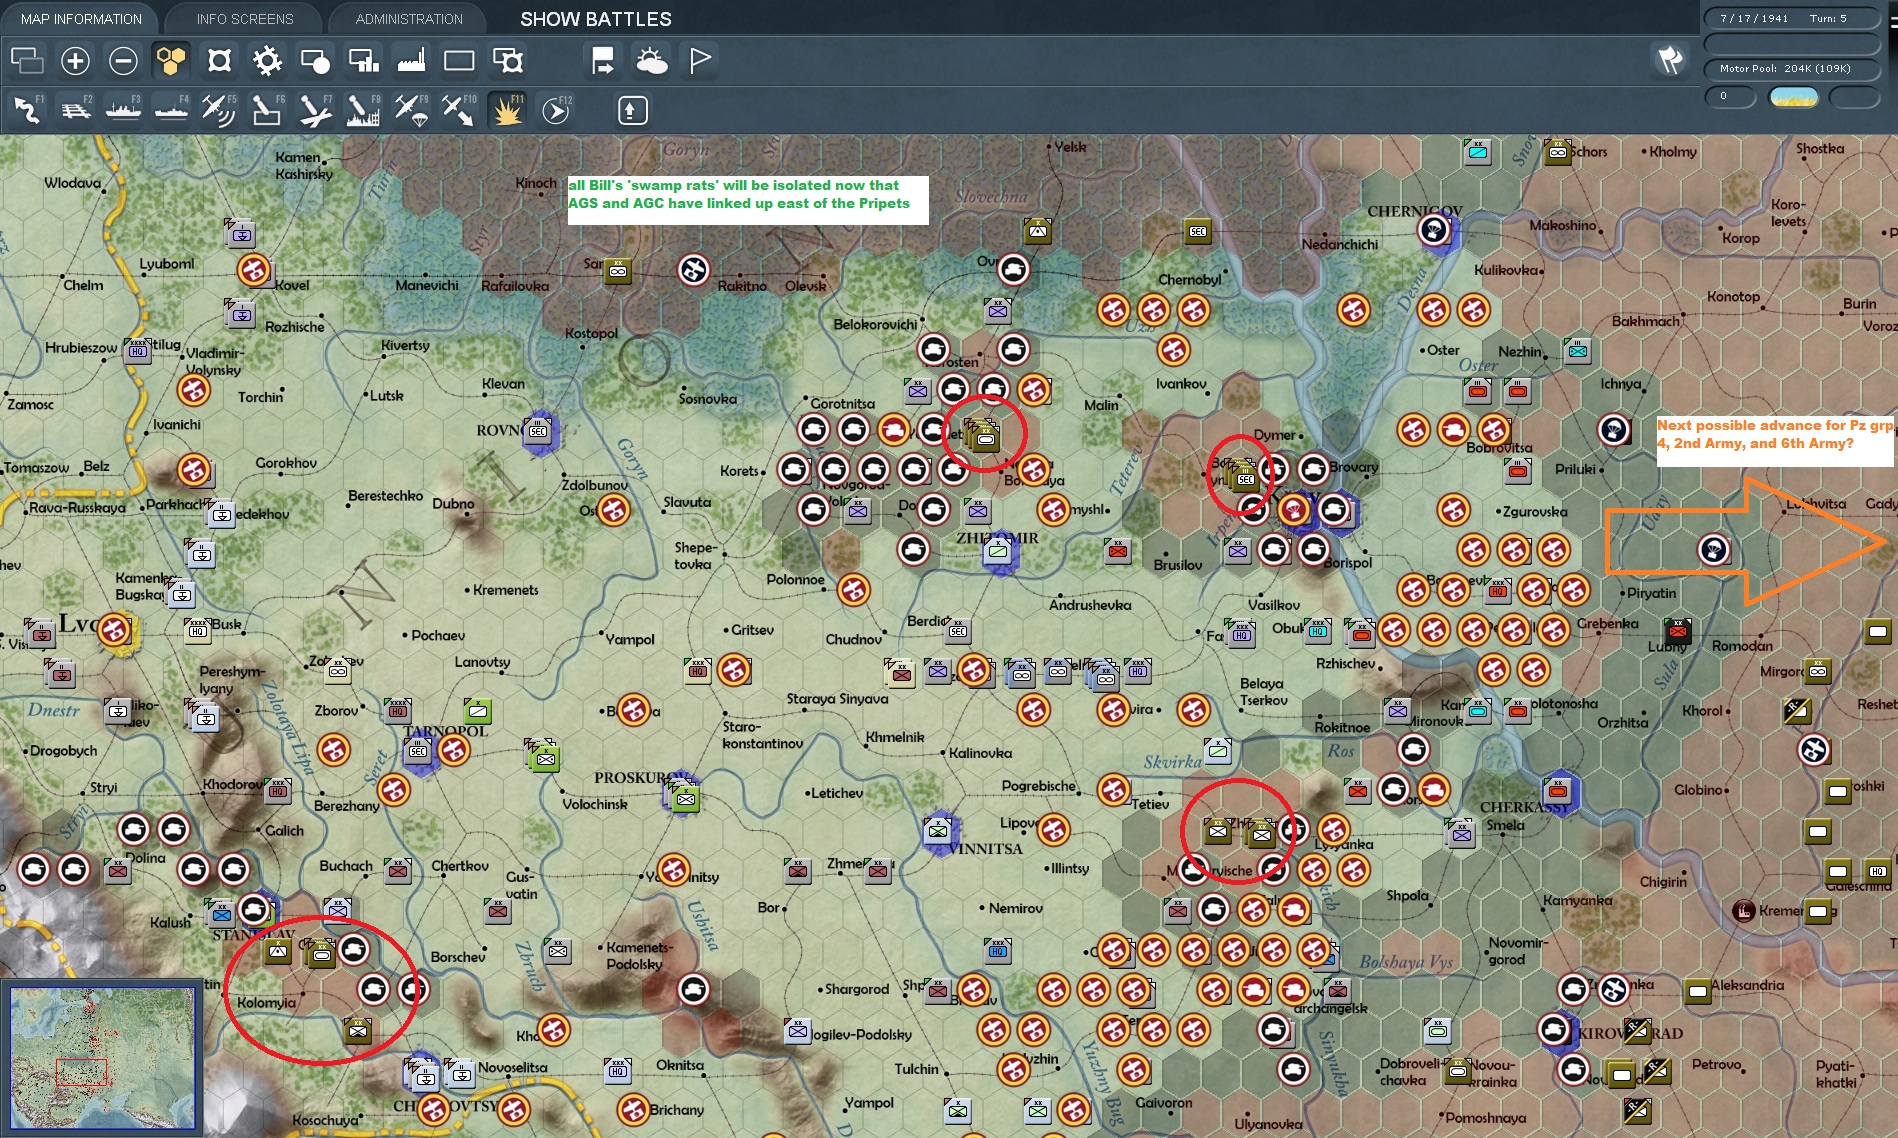
Task: Select the unit counter at Proskurov
Action: (684, 797)
